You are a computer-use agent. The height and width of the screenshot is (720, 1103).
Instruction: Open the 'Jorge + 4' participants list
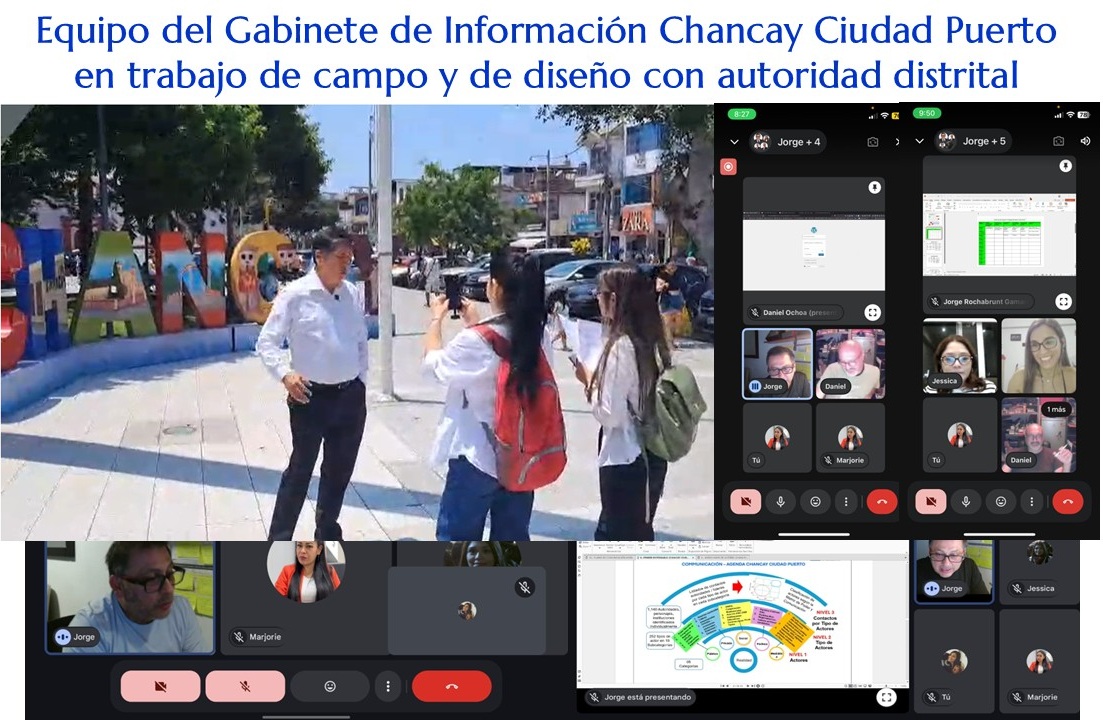click(790, 142)
